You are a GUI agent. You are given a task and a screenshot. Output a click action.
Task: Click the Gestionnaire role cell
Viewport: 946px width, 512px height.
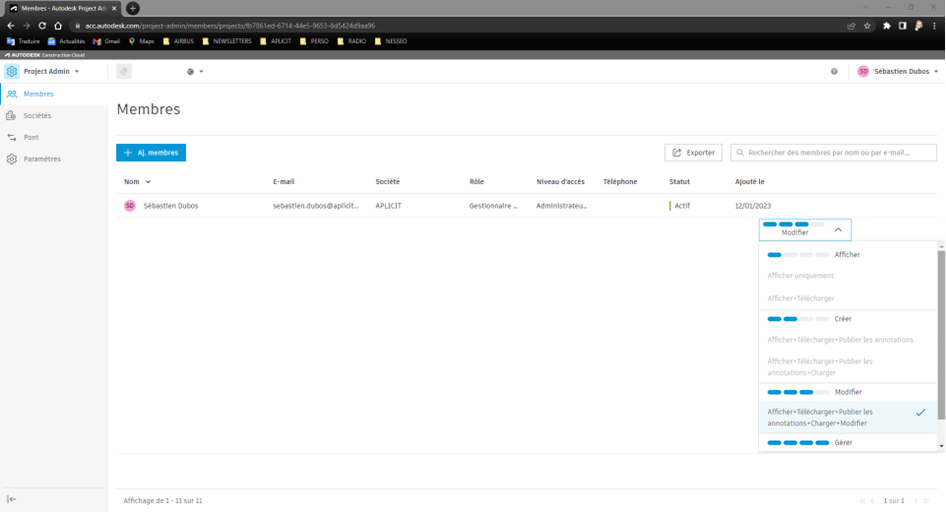(x=494, y=206)
